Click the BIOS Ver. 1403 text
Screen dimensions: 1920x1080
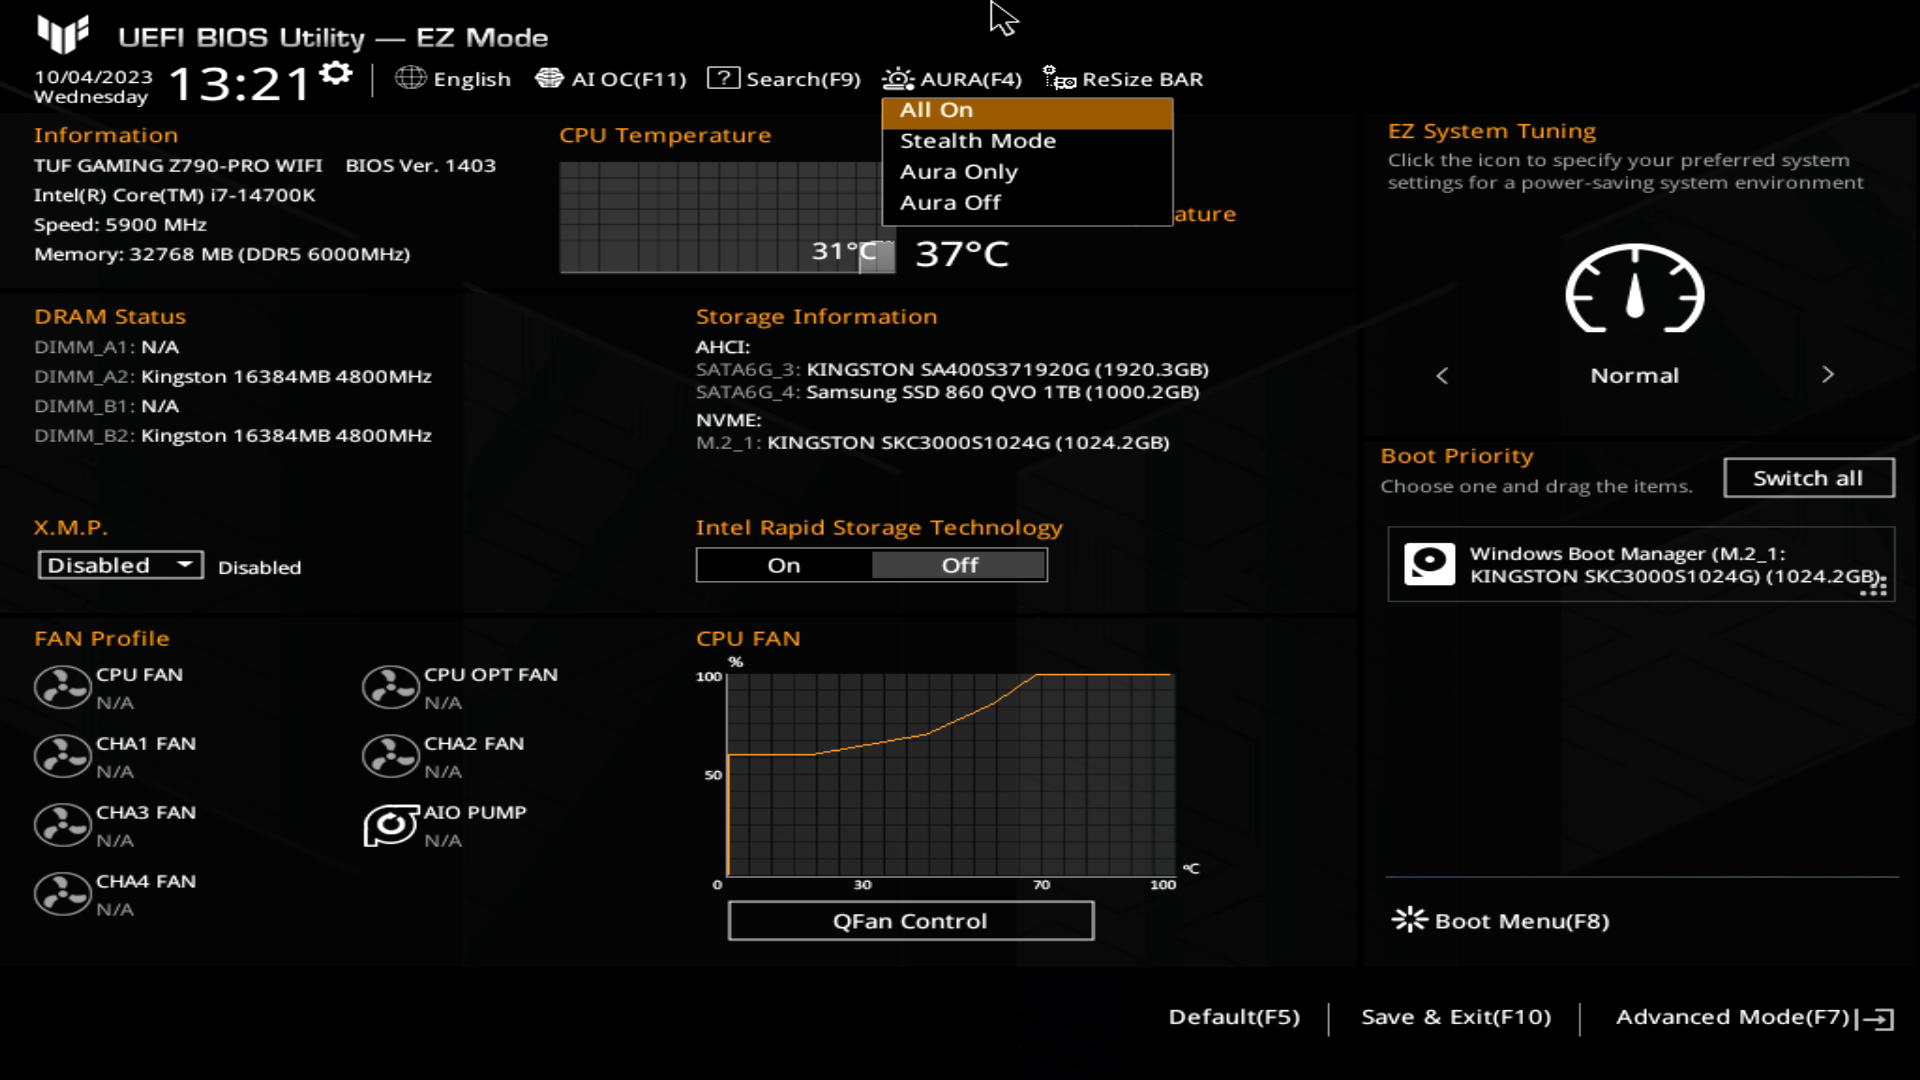(421, 165)
